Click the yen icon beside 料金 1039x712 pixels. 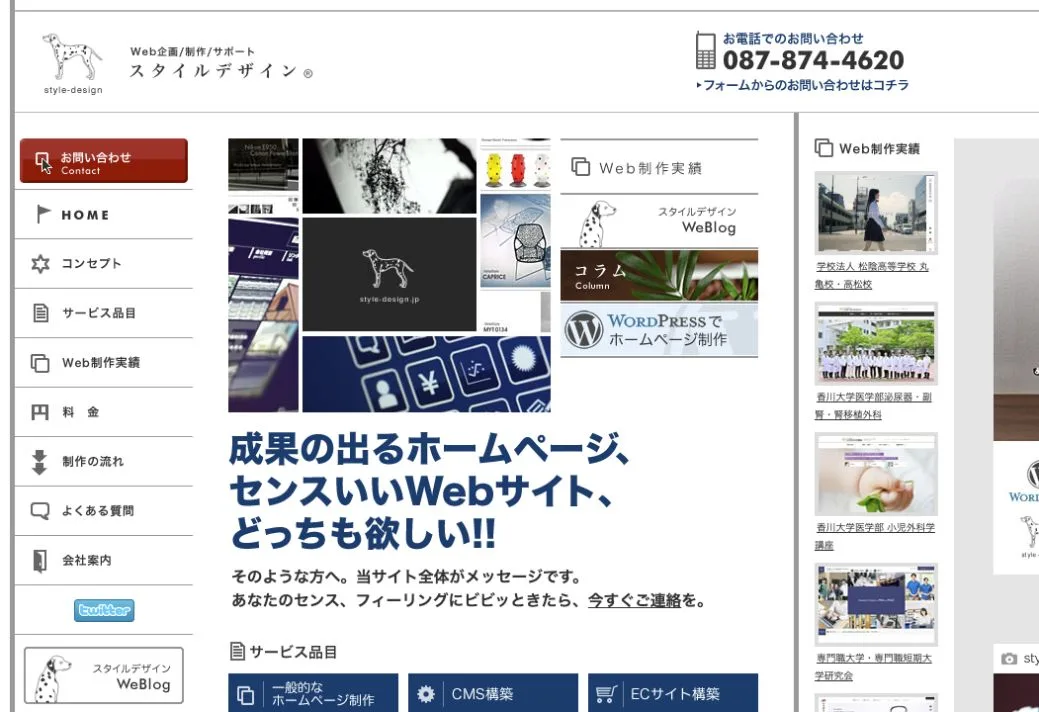[40, 413]
